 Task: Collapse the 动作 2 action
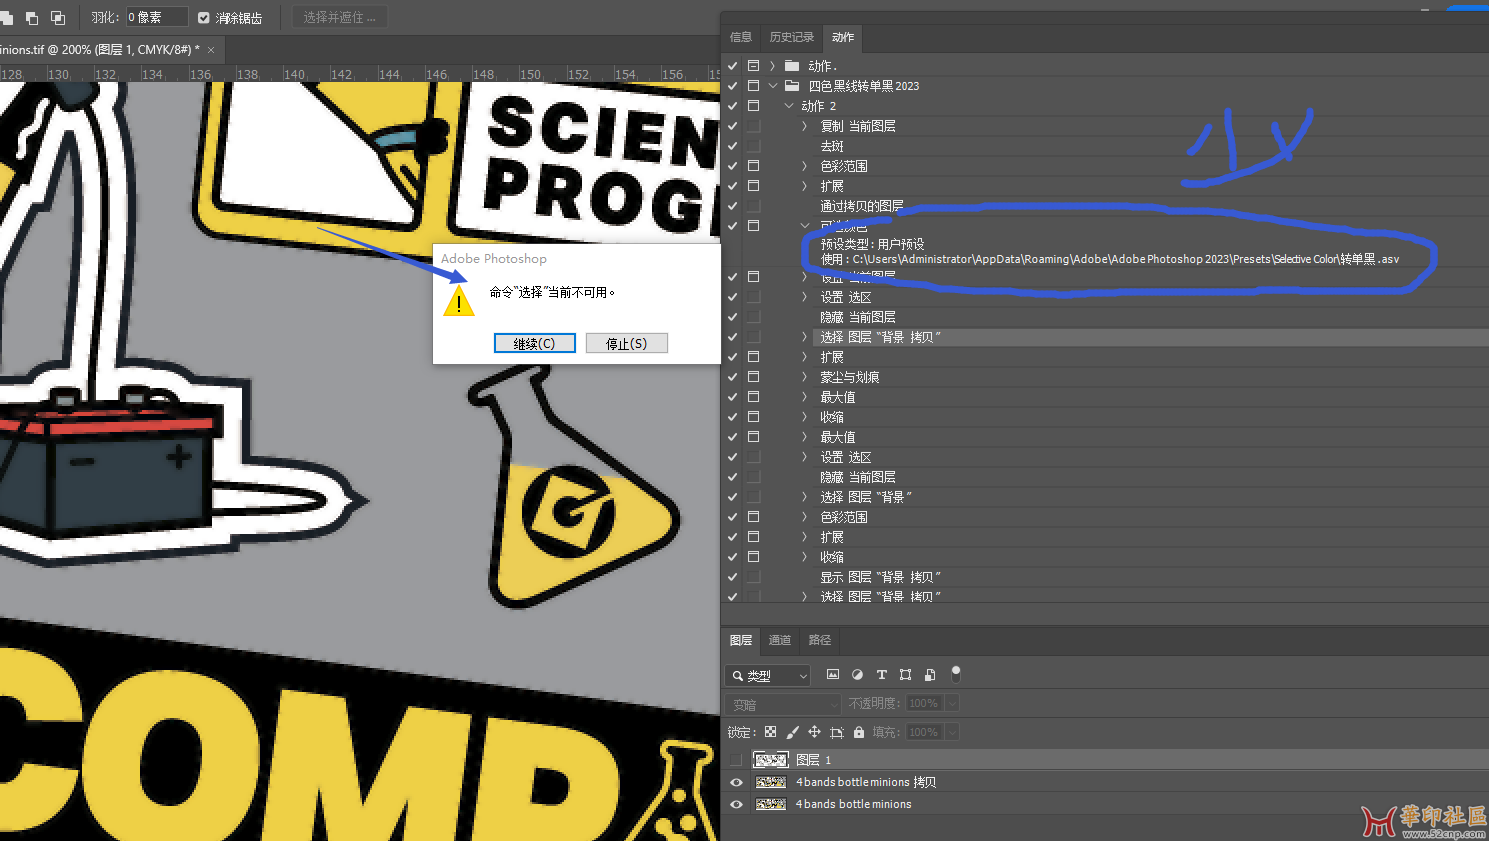click(x=789, y=106)
